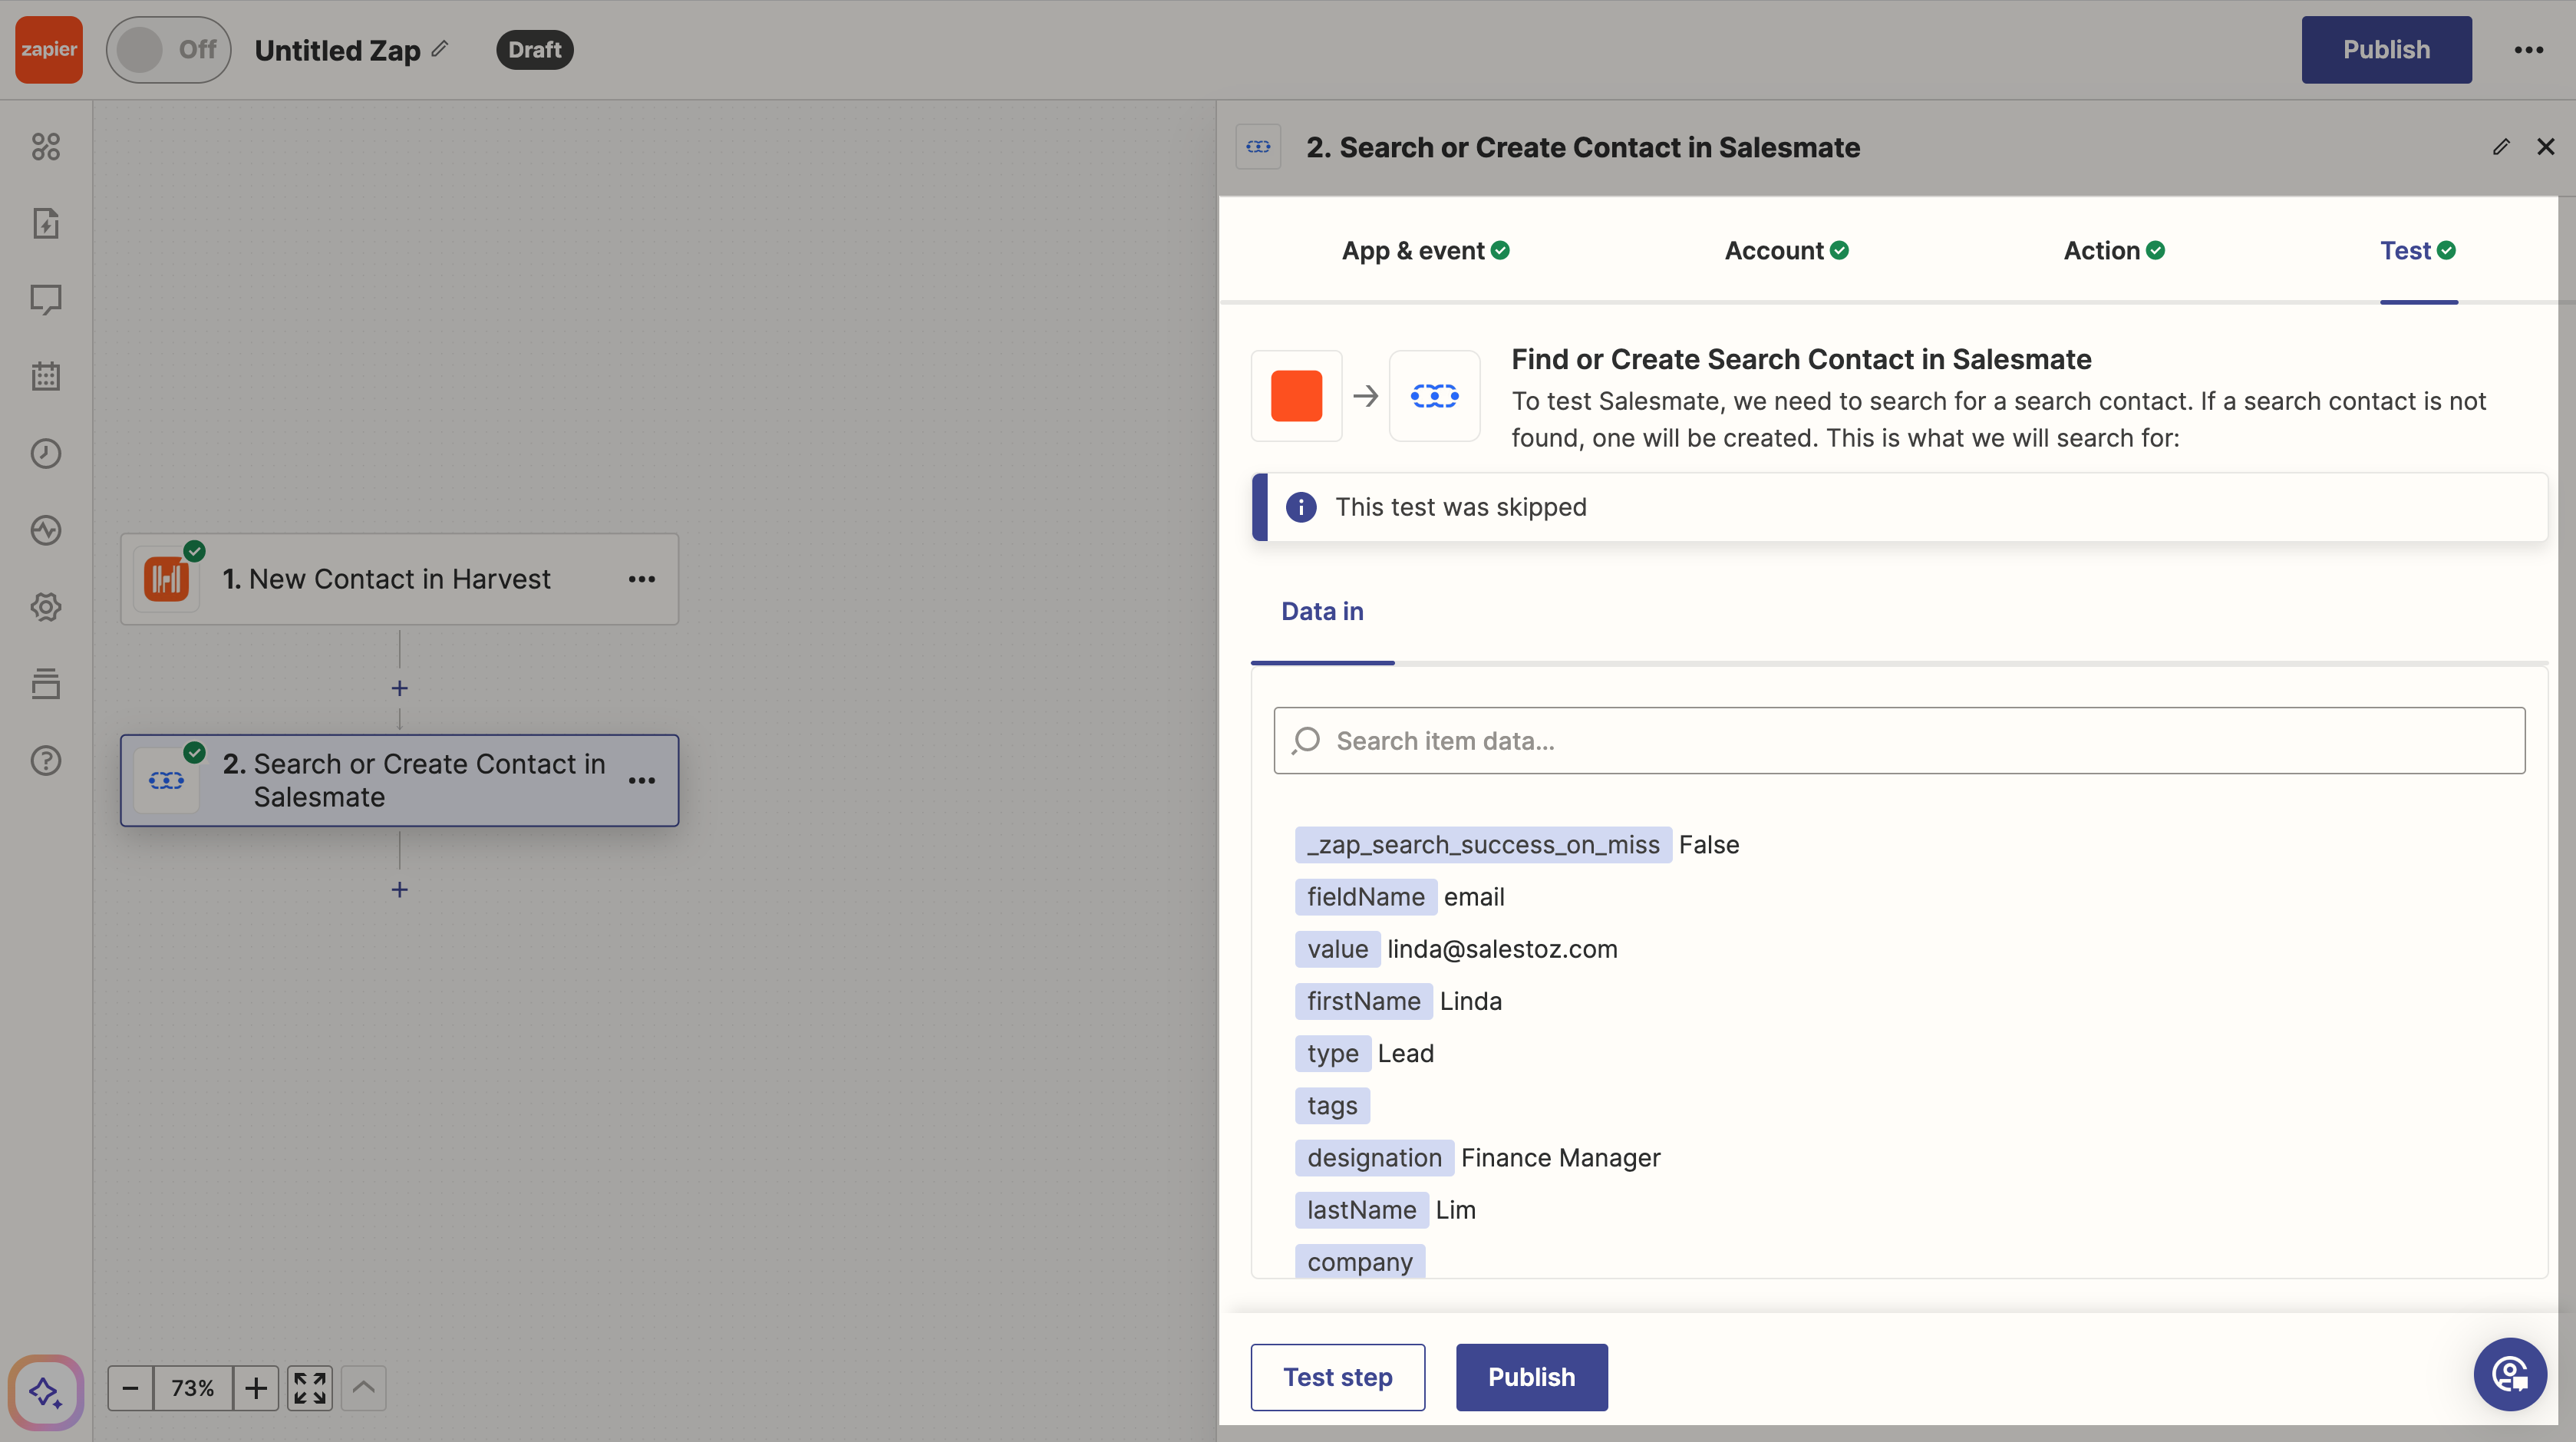Open the top-right three-dot more menu

coord(2528,49)
